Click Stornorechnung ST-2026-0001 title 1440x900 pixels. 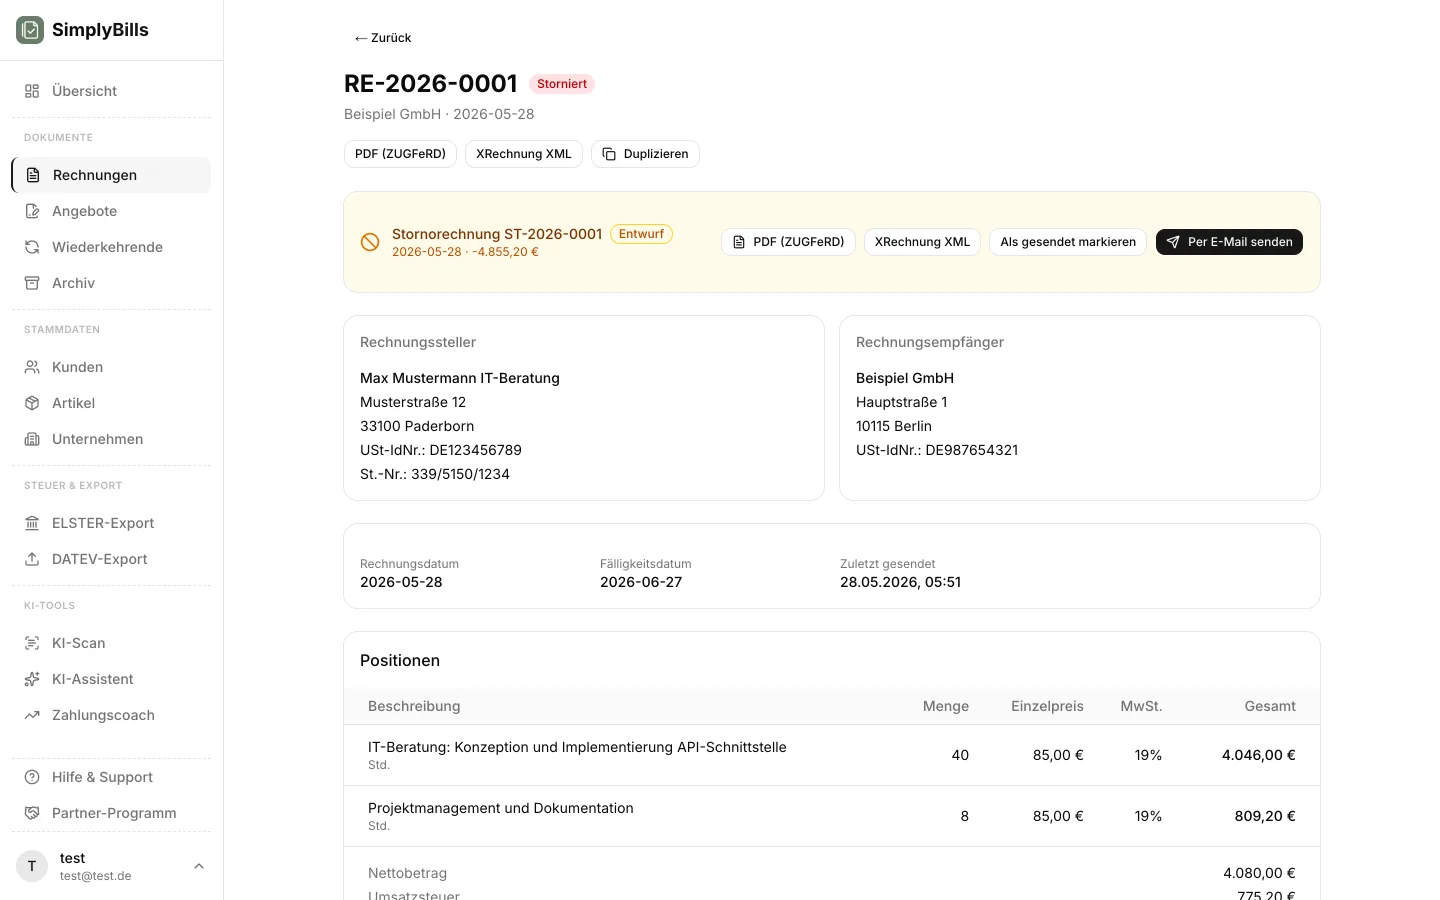(497, 234)
